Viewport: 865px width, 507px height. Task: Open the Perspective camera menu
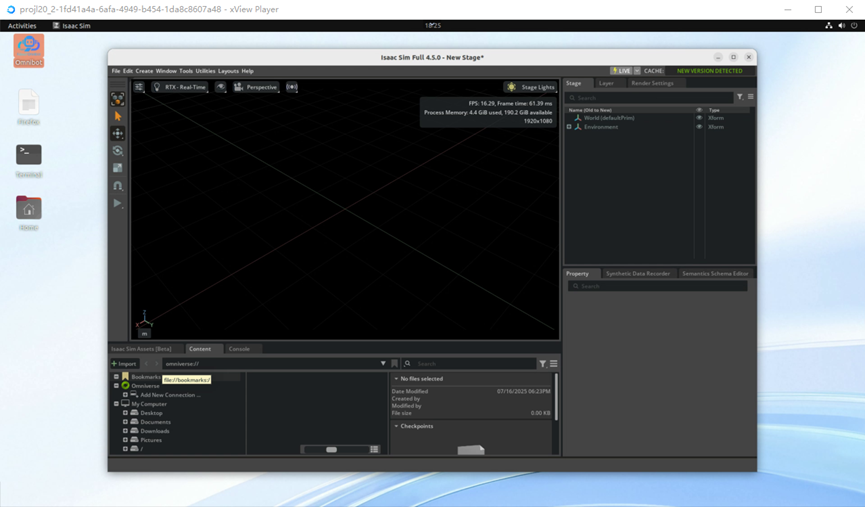[255, 87]
